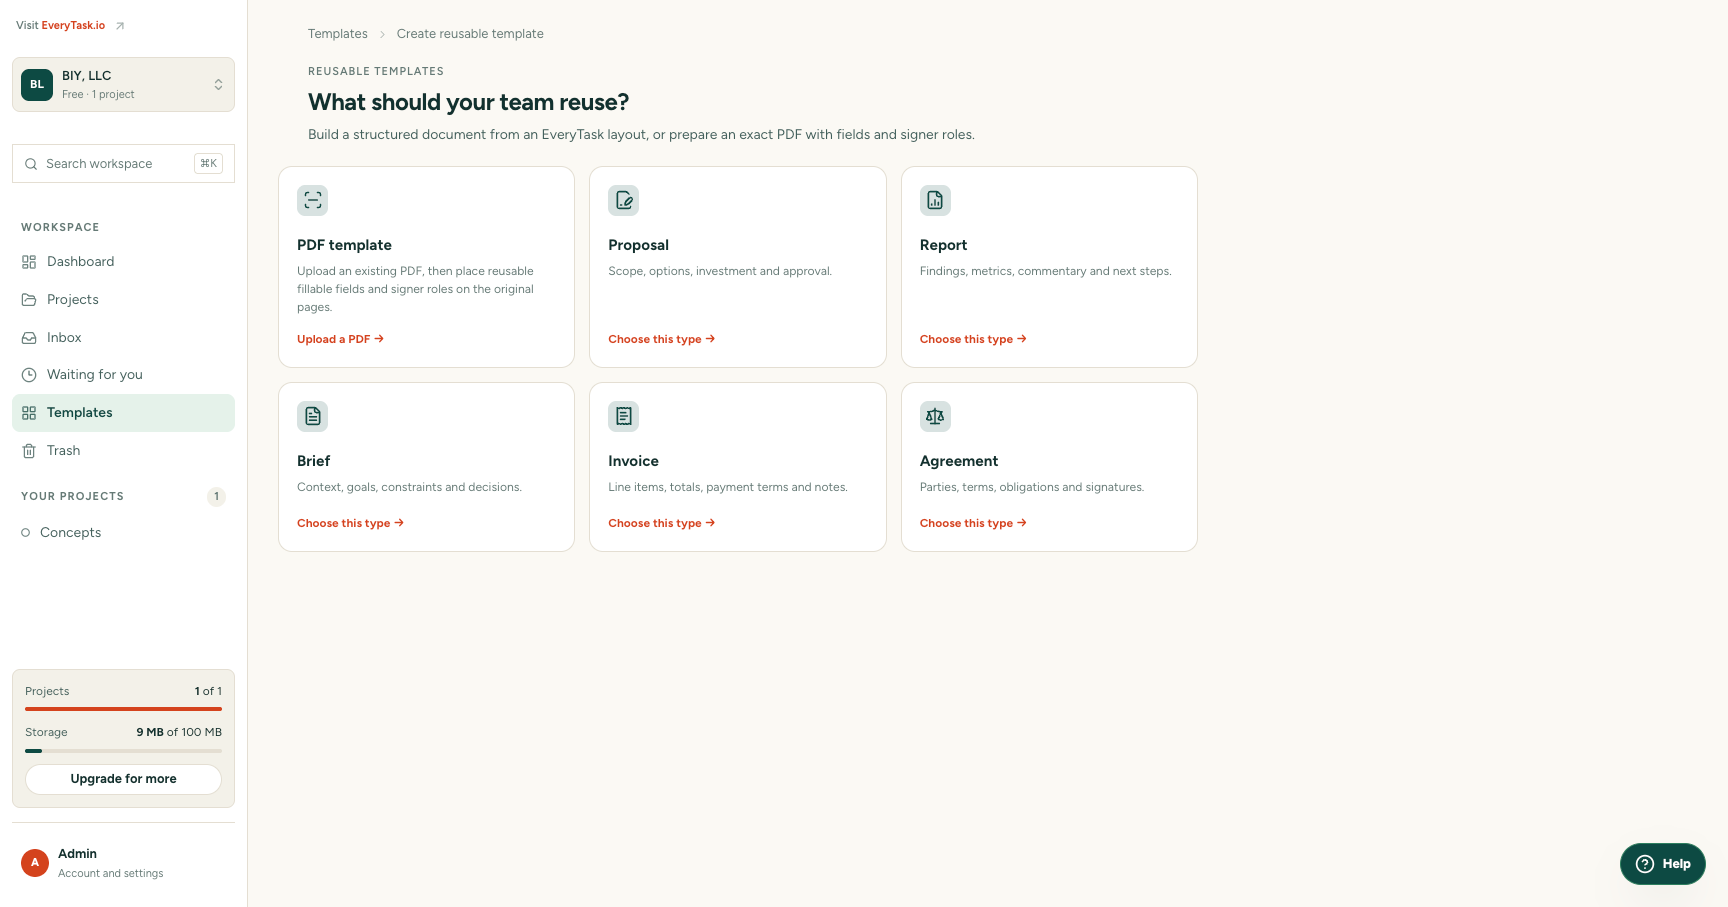Select the Concepts project

[x=123, y=533]
